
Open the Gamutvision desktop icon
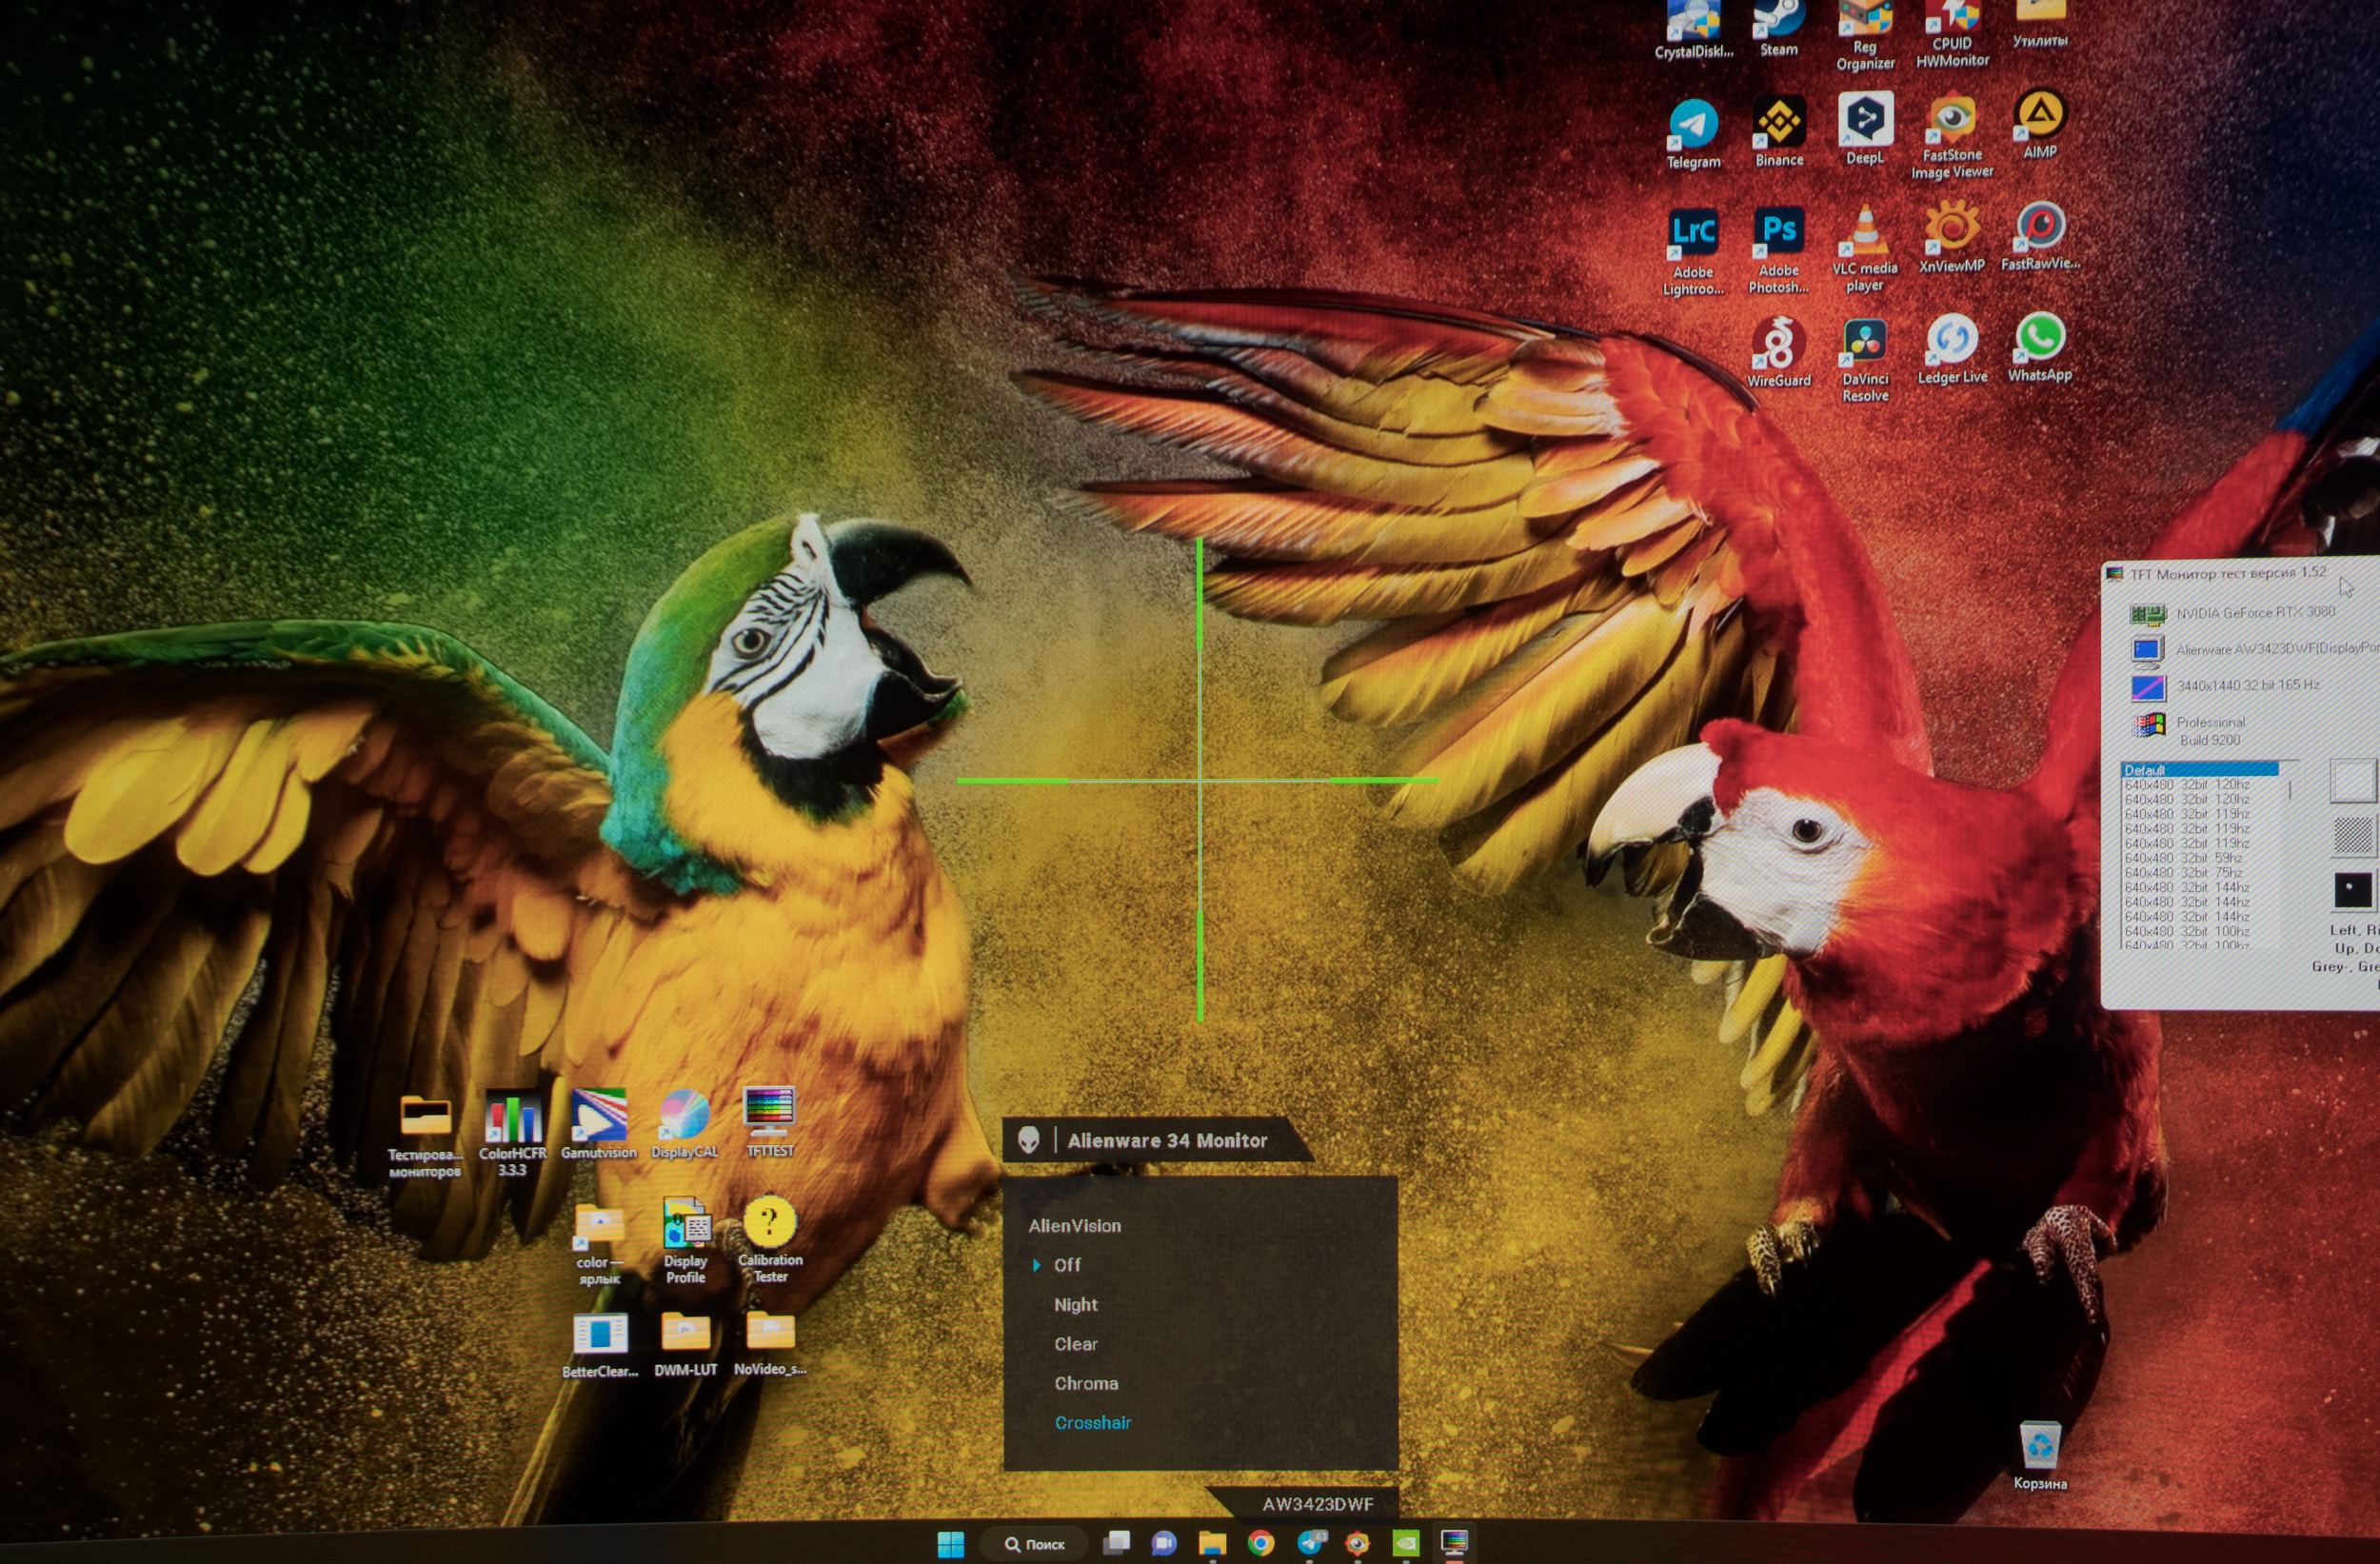(x=598, y=1116)
